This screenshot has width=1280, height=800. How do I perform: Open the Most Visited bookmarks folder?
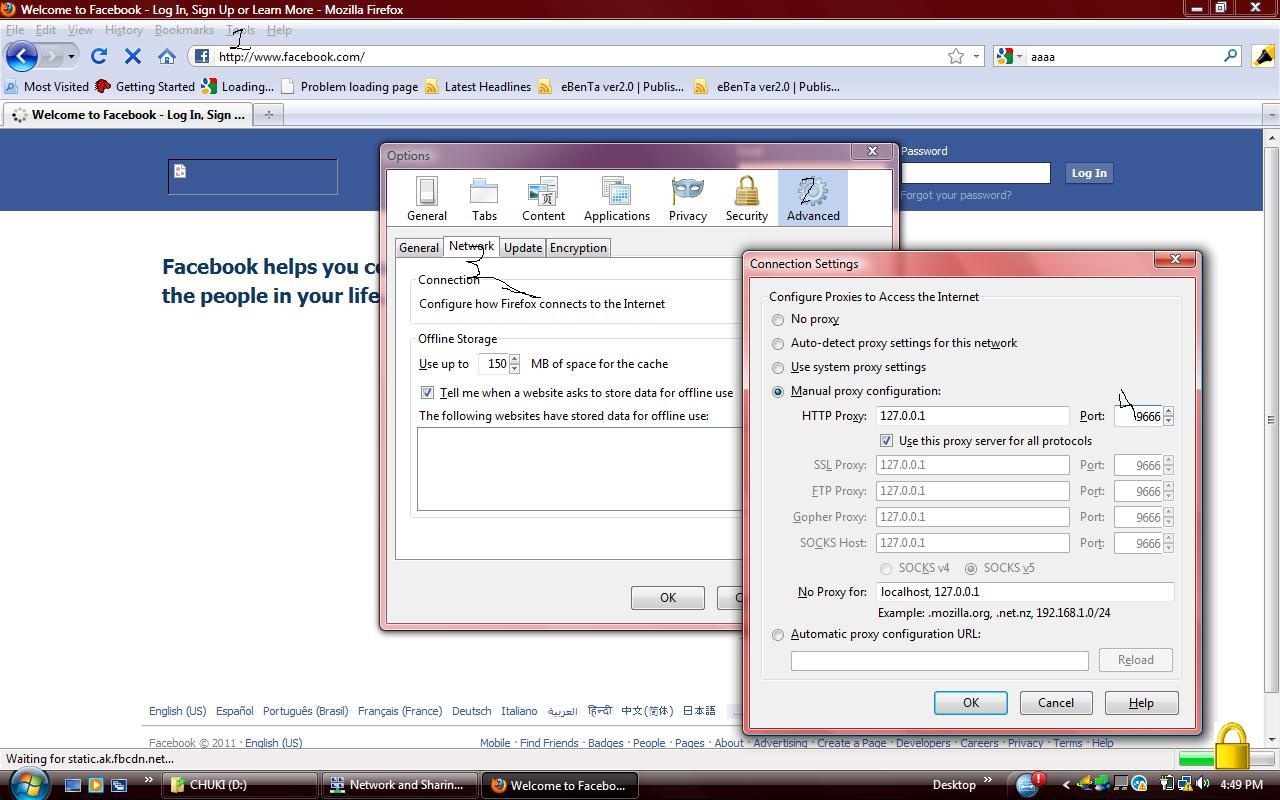[x=47, y=87]
